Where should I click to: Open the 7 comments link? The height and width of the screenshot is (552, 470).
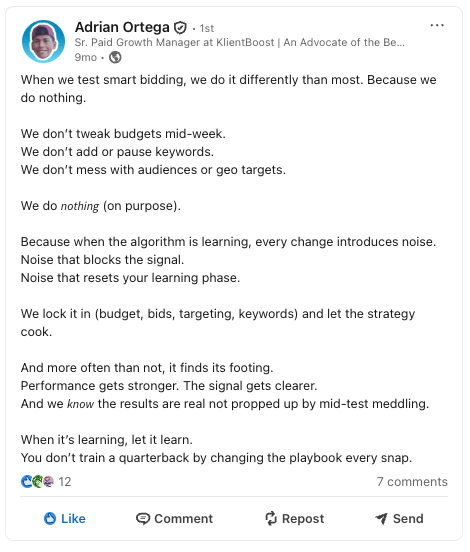pos(412,482)
